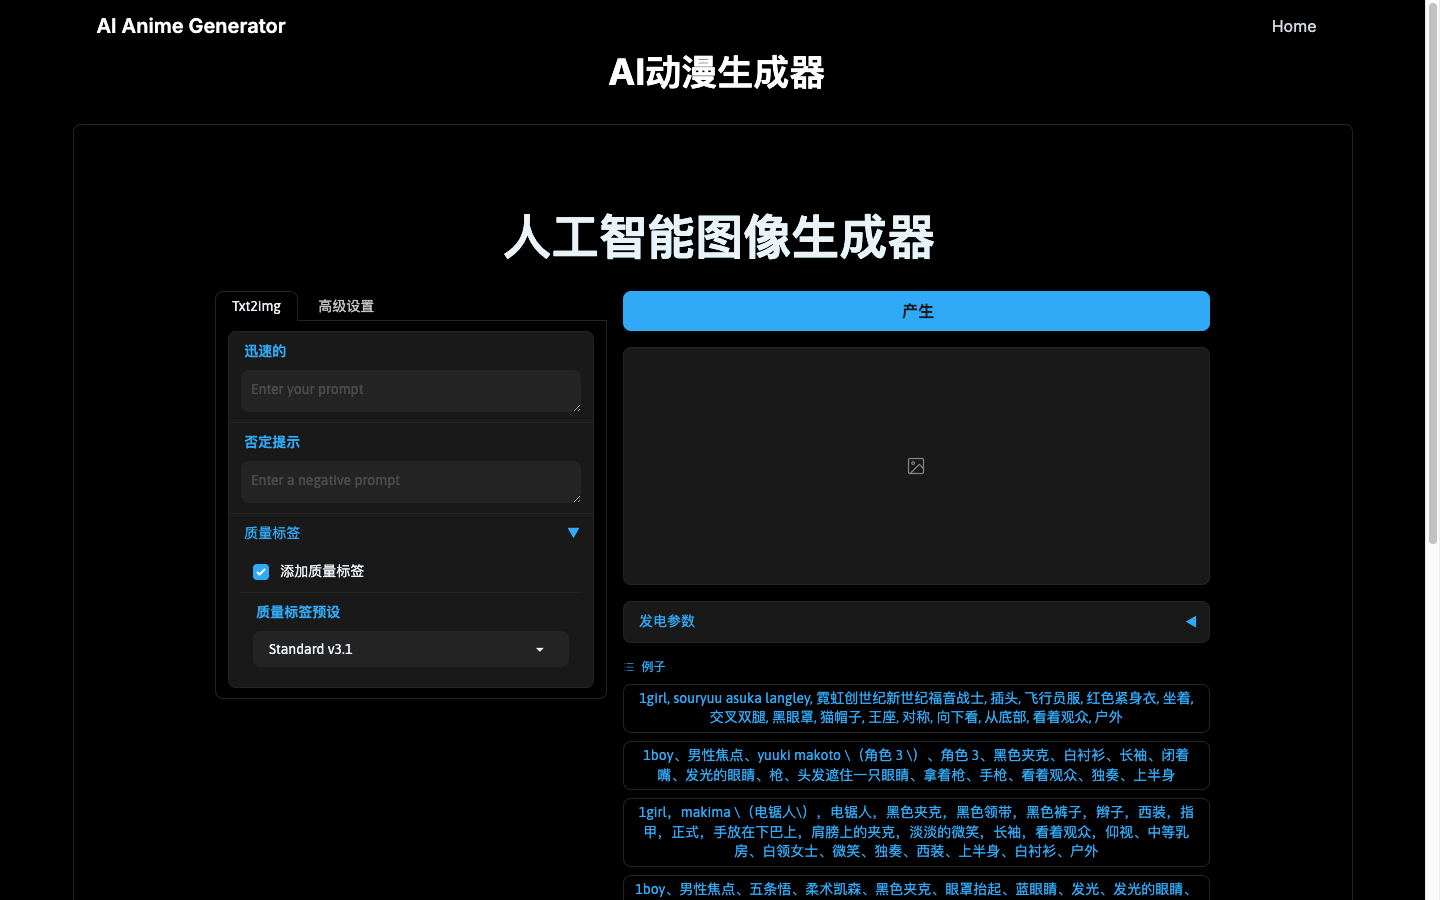Open the 质量标签预设 dropdown showing Standard v3.1
Image resolution: width=1440 pixels, height=900 pixels.
(x=410, y=649)
